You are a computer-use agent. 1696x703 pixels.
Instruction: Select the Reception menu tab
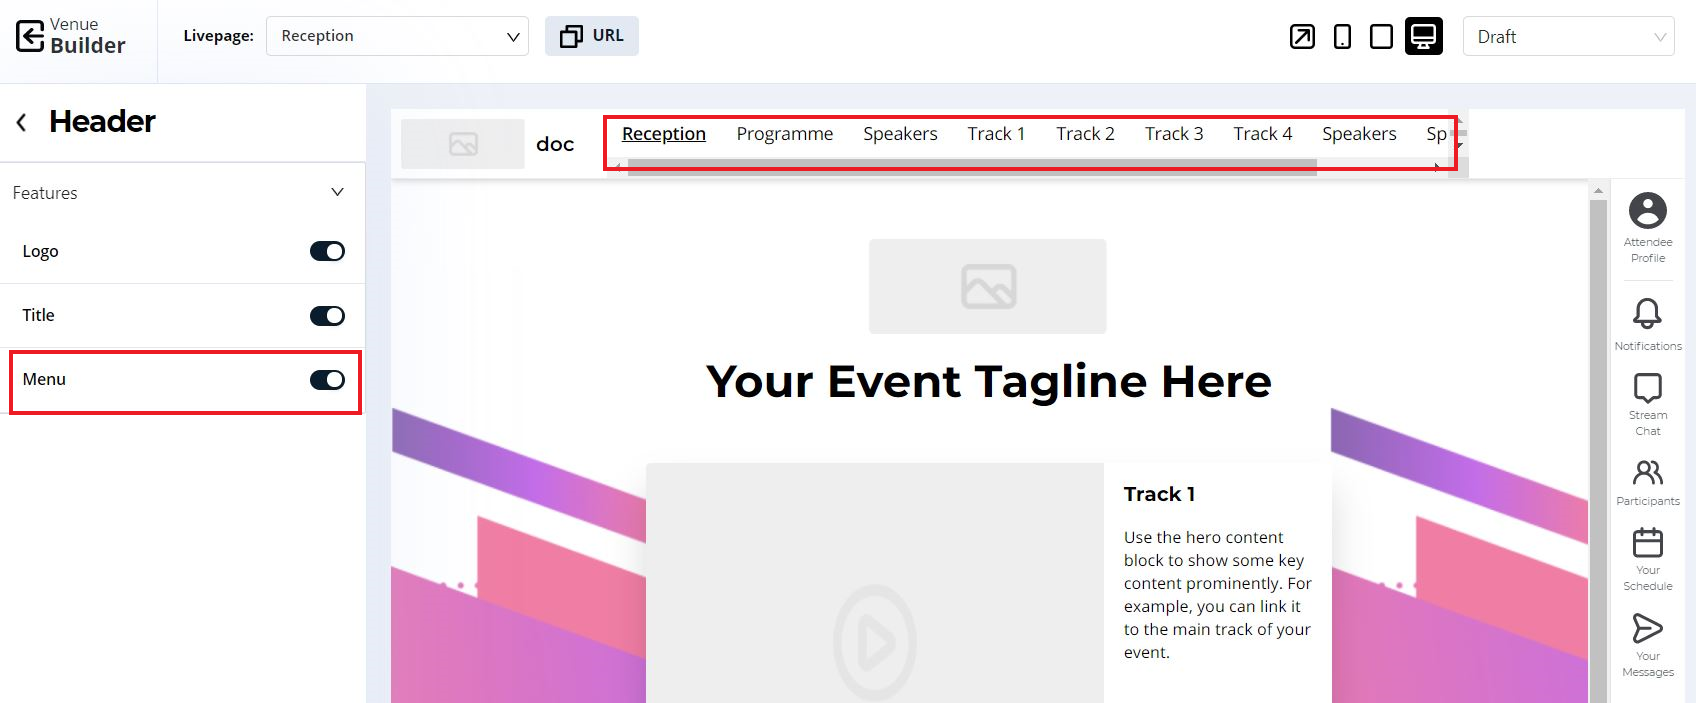click(x=664, y=134)
